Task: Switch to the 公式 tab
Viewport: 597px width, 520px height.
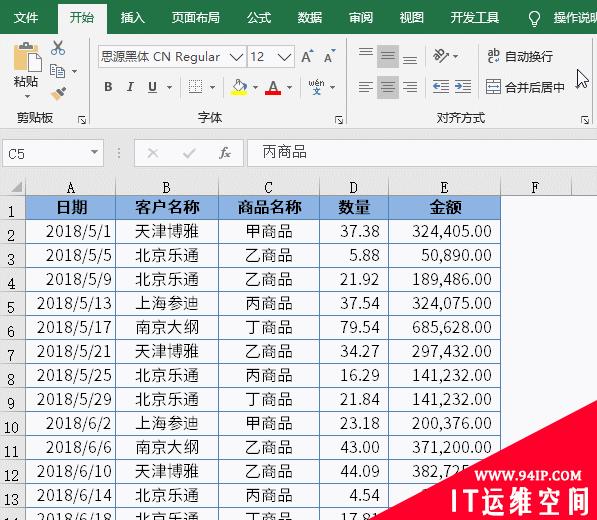Action: coord(259,18)
